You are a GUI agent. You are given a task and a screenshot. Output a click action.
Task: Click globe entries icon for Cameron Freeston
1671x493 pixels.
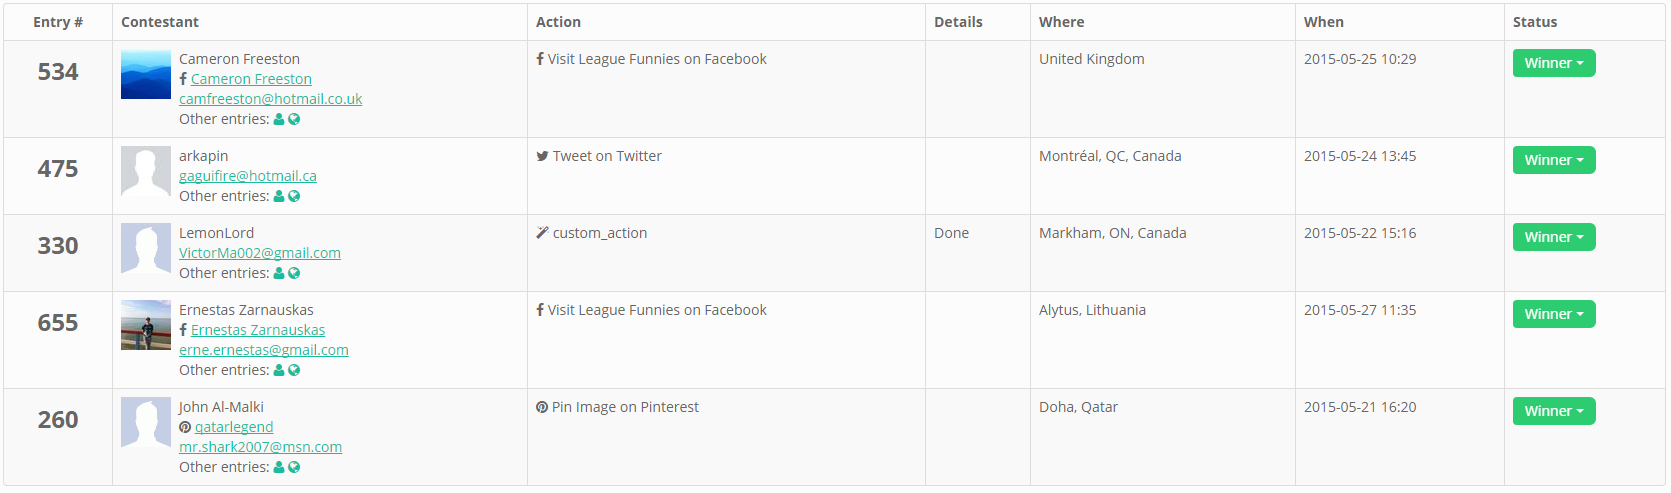[294, 119]
